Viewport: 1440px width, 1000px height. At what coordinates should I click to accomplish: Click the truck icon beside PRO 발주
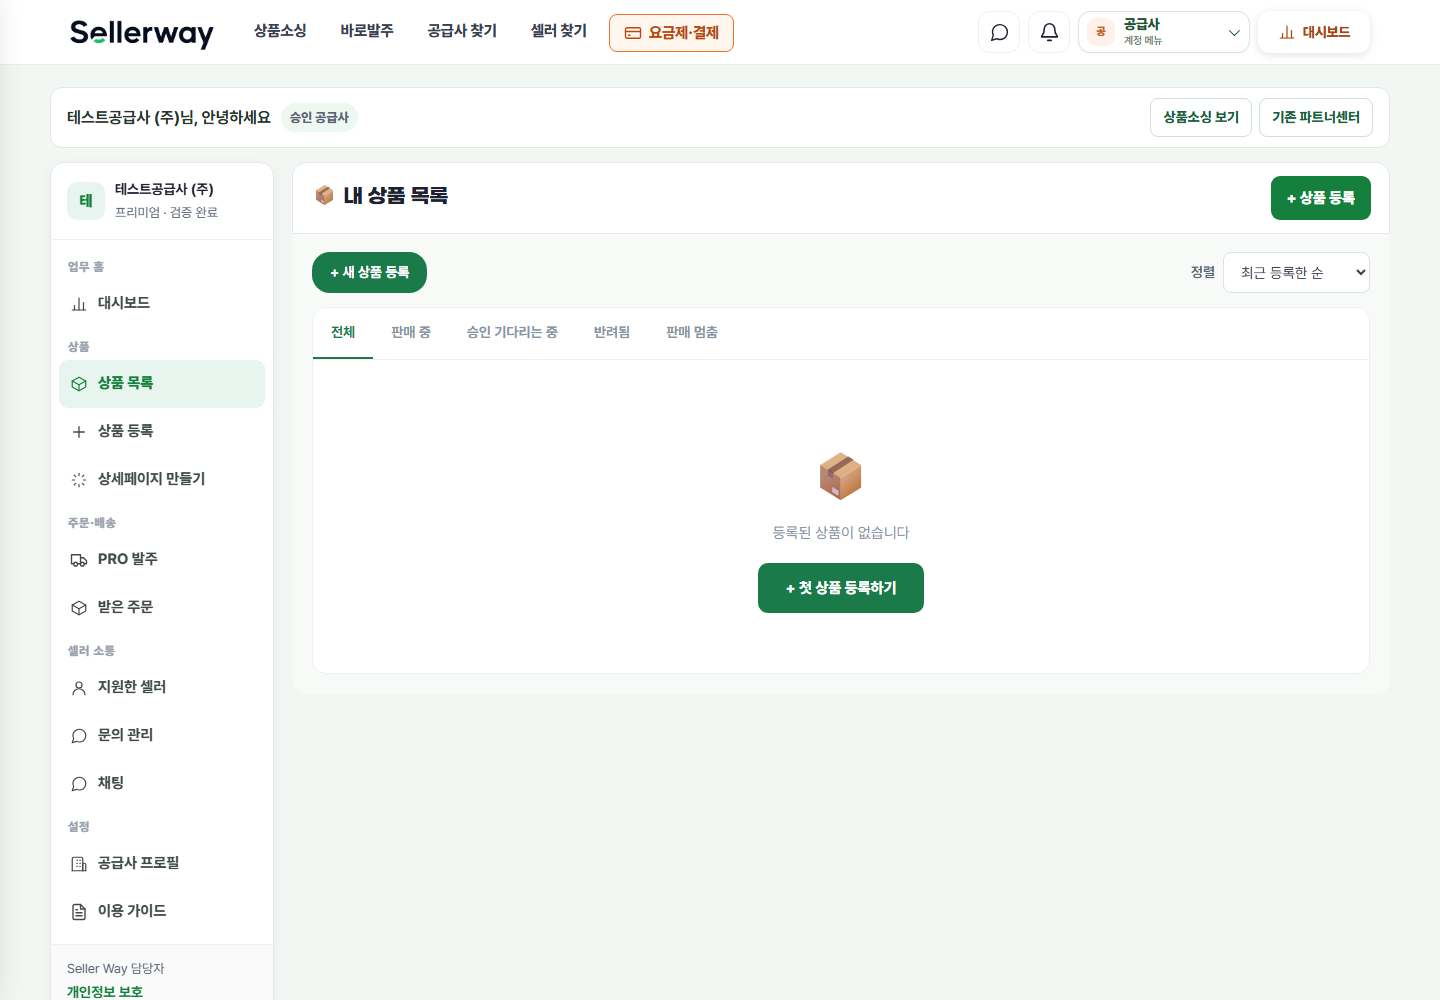79,560
